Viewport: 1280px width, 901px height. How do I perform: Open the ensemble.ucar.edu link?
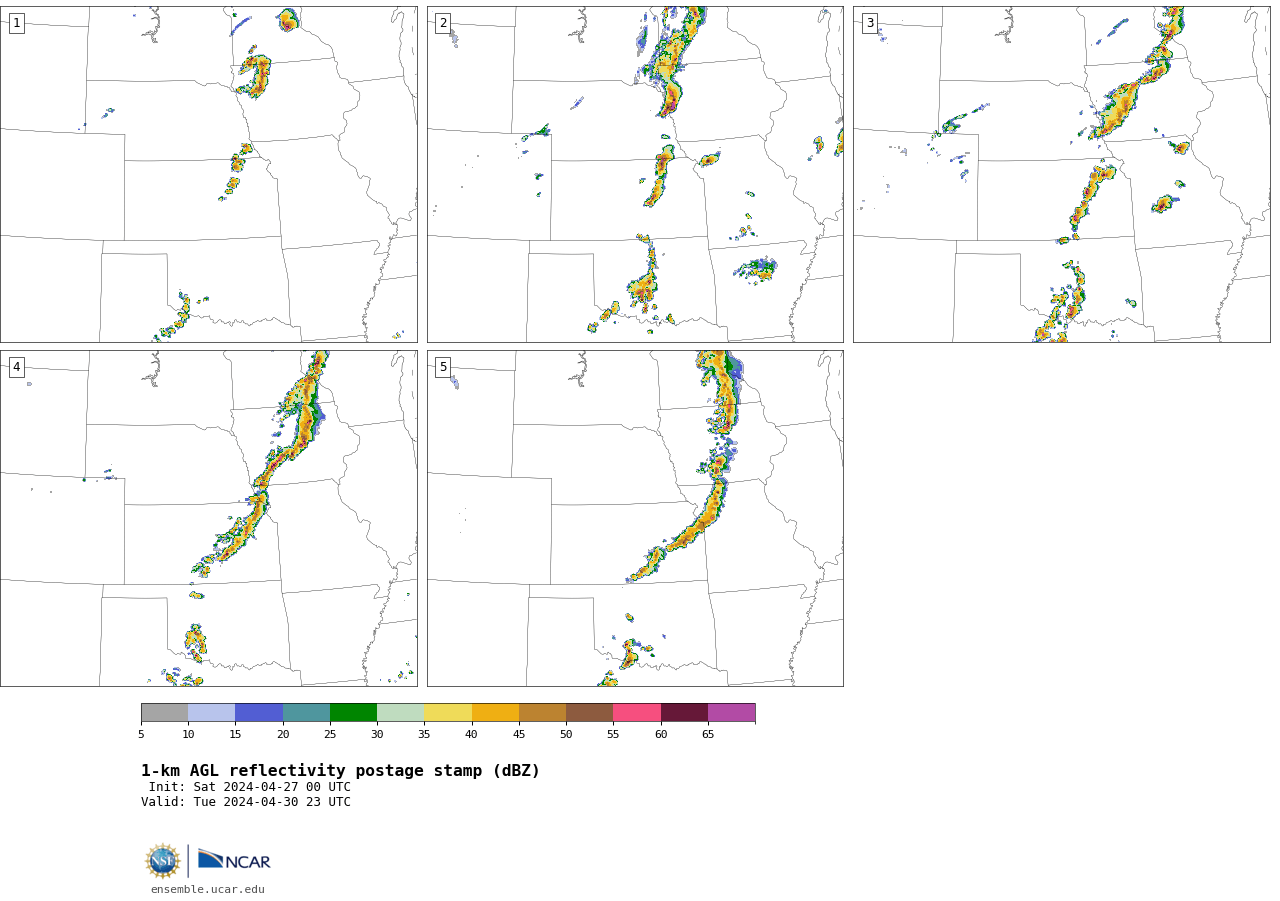[208, 890]
